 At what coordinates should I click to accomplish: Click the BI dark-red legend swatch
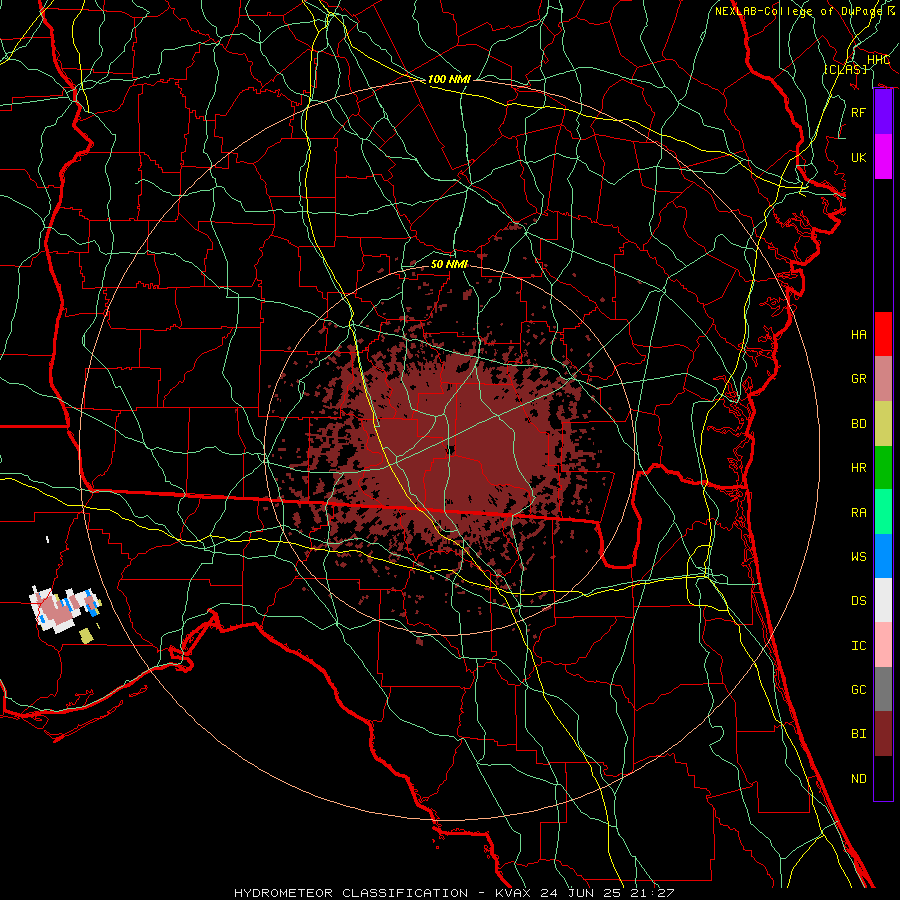883,734
